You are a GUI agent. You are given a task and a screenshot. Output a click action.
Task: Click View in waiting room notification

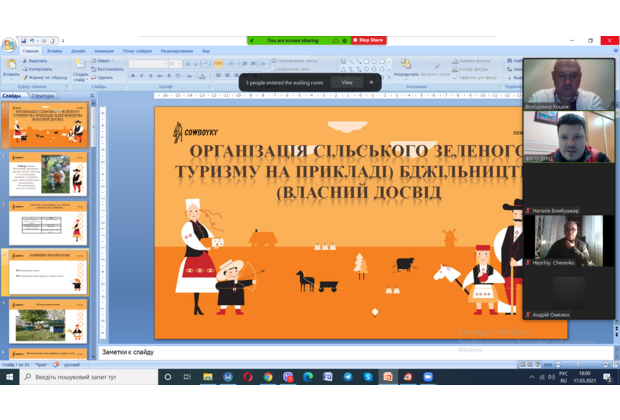click(347, 83)
